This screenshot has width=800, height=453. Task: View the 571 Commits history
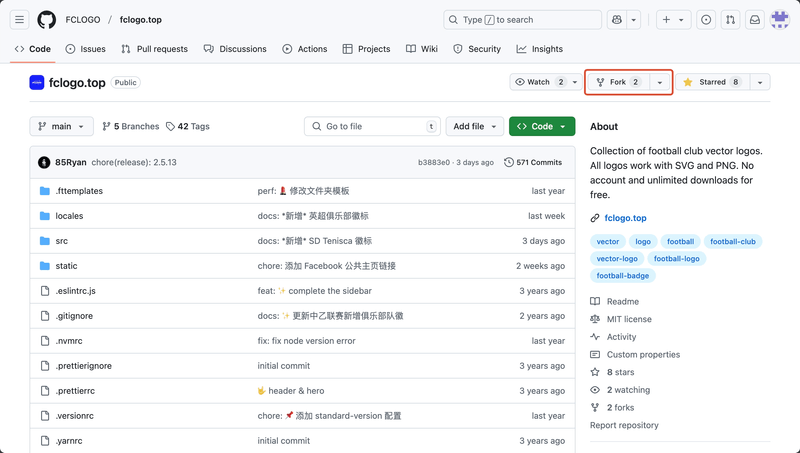tap(533, 162)
